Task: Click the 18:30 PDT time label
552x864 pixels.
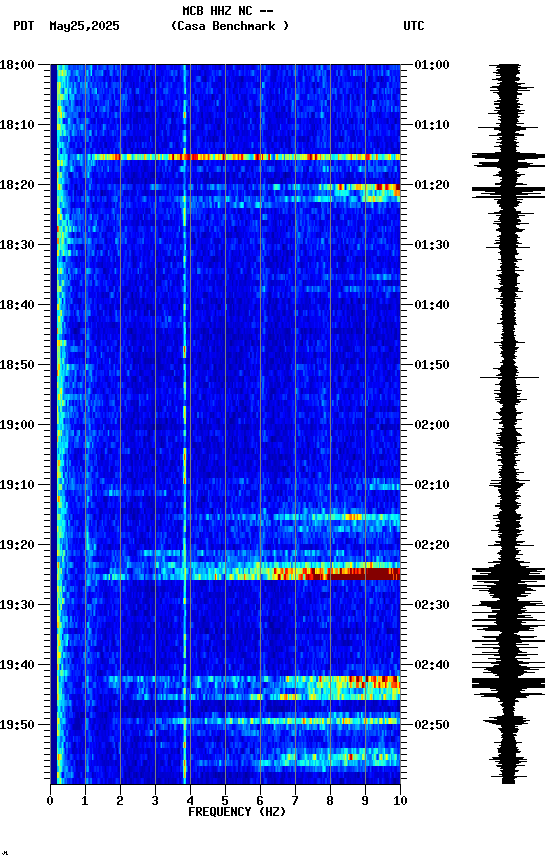Action: [x=17, y=245]
